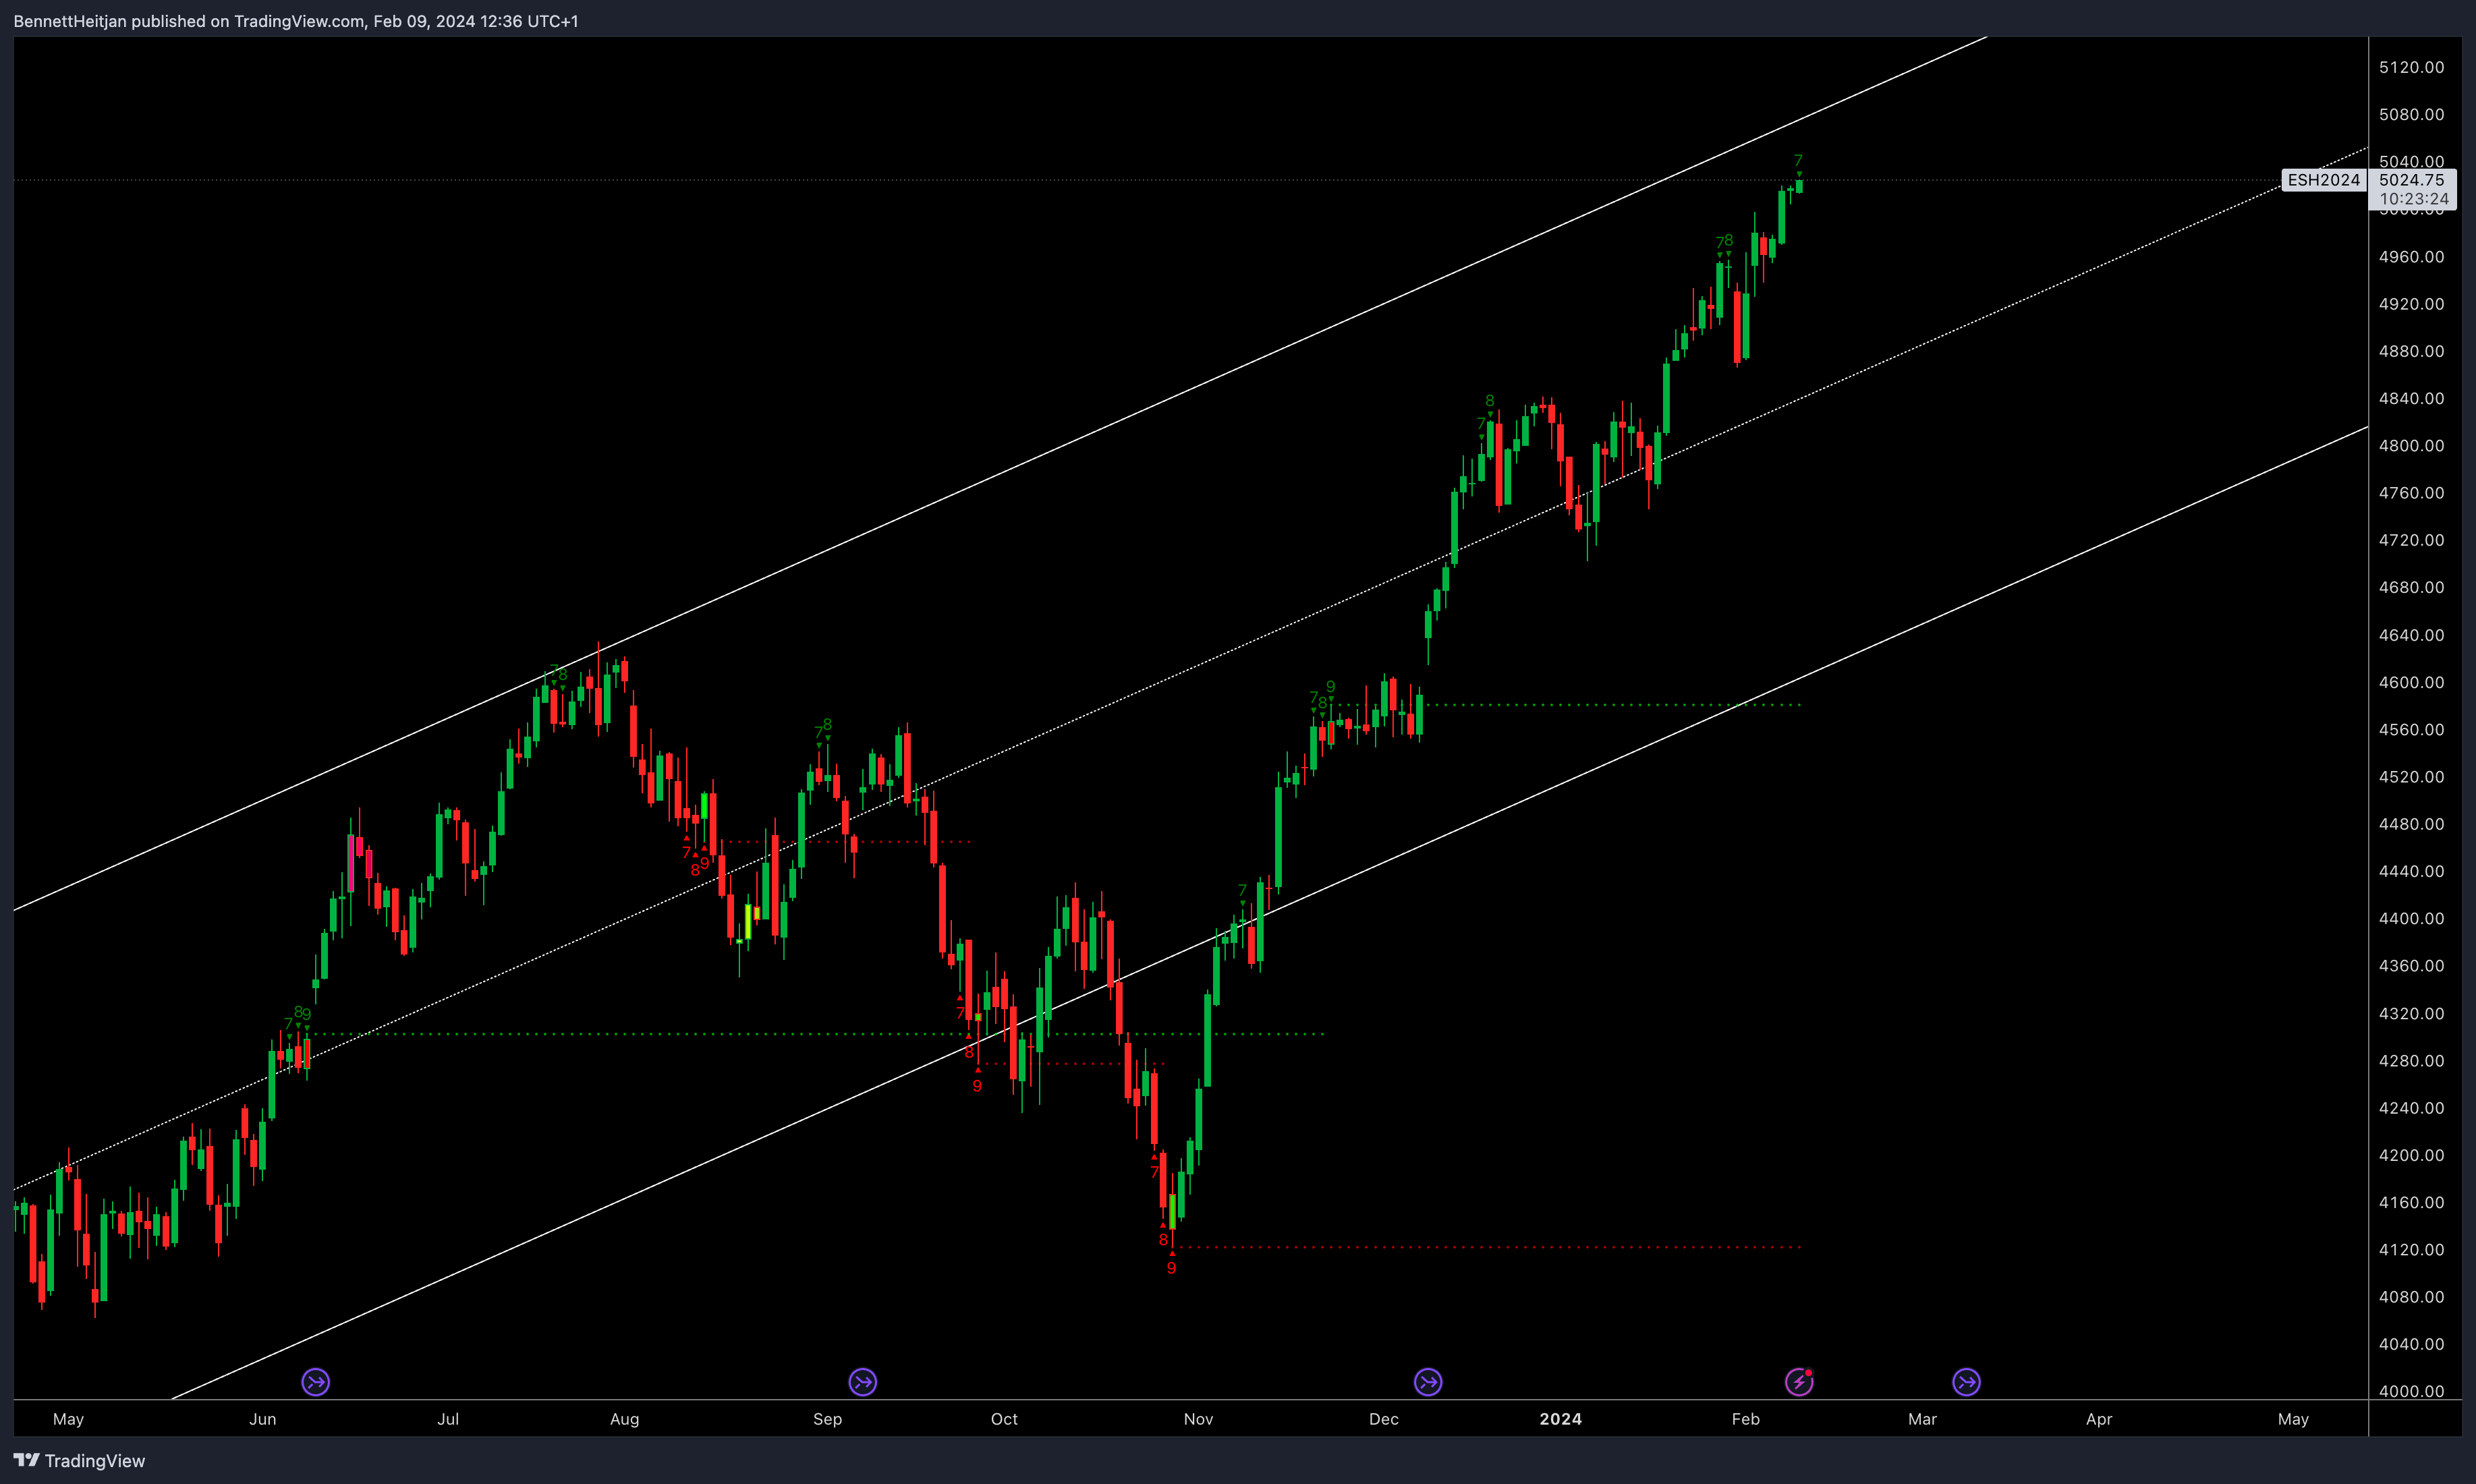The image size is (2476, 1484).
Task: Click the December contract rollover icon
Action: click(x=1428, y=1382)
